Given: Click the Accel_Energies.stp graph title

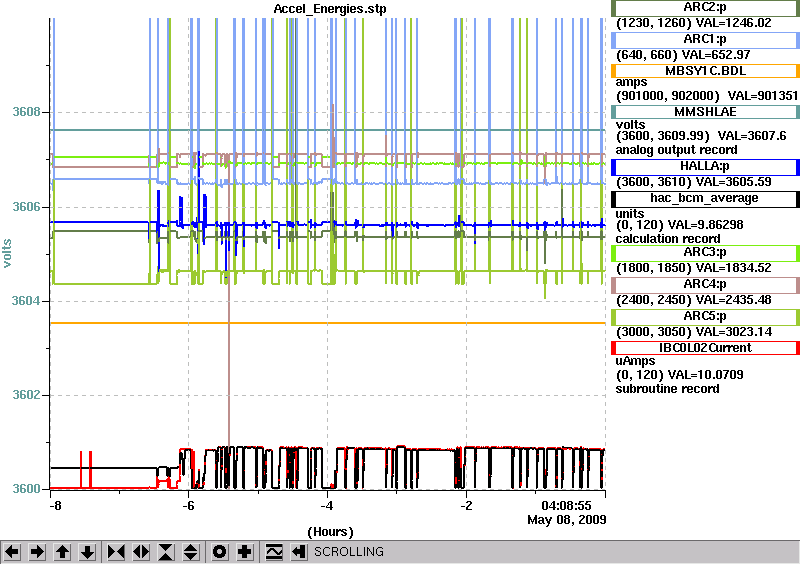Looking at the screenshot, I should point(330,9).
